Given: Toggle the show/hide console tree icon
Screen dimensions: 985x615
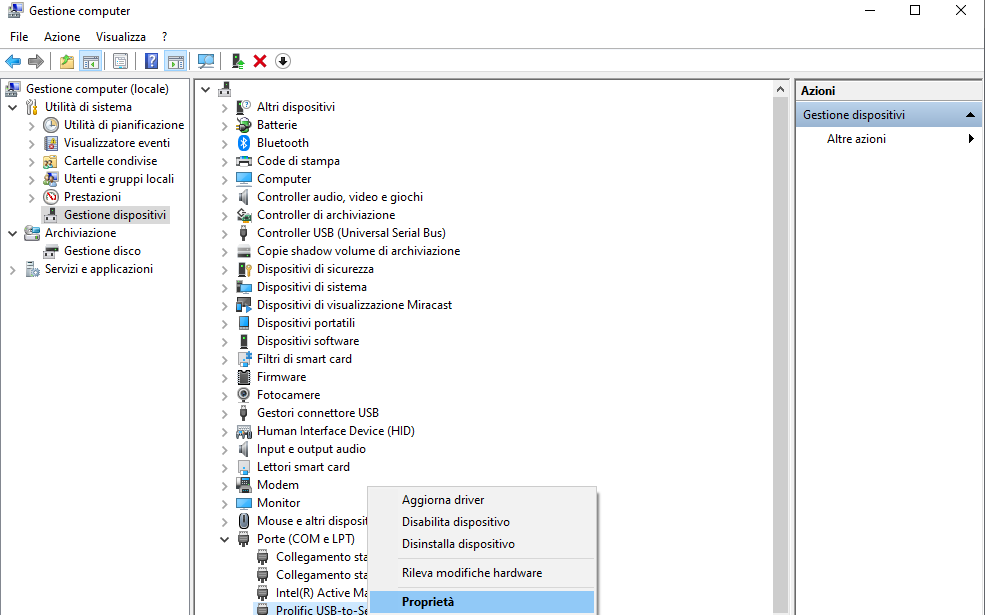Looking at the screenshot, I should click(90, 62).
